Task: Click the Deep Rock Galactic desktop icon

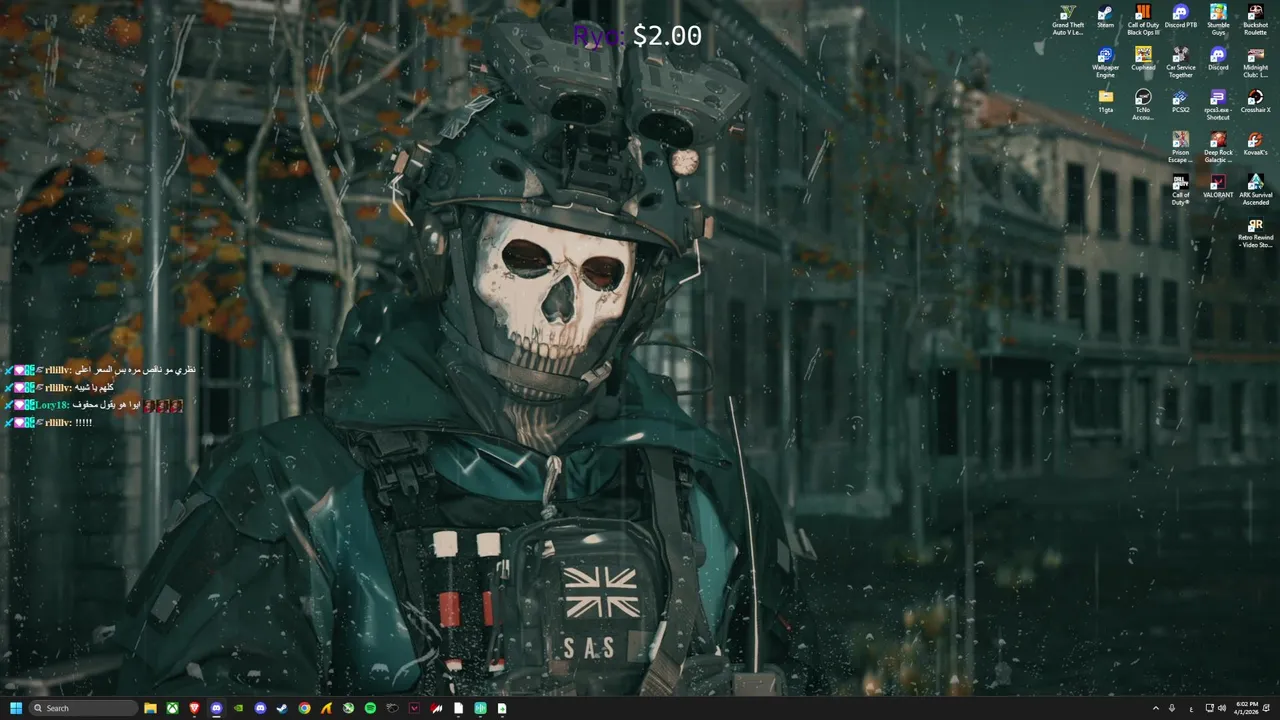Action: [1218, 146]
